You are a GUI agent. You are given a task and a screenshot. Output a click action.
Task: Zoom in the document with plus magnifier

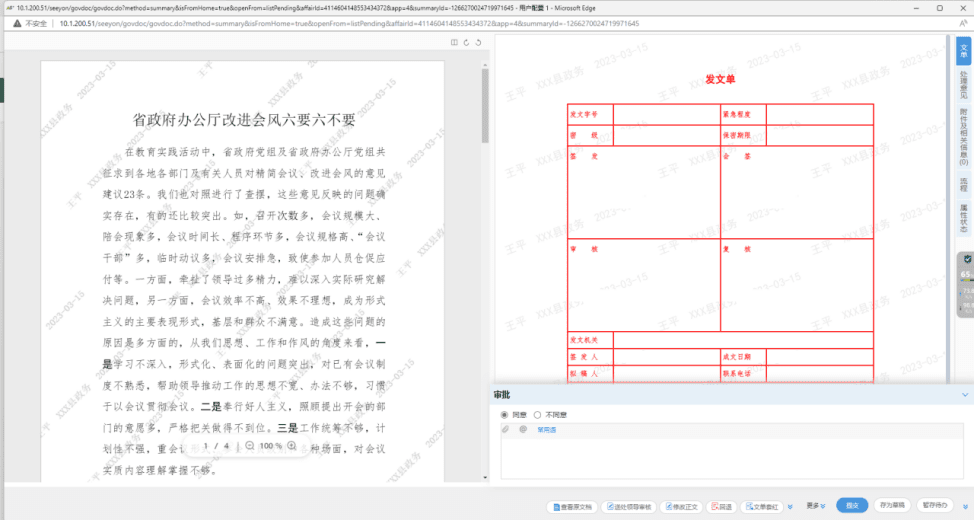(292, 446)
